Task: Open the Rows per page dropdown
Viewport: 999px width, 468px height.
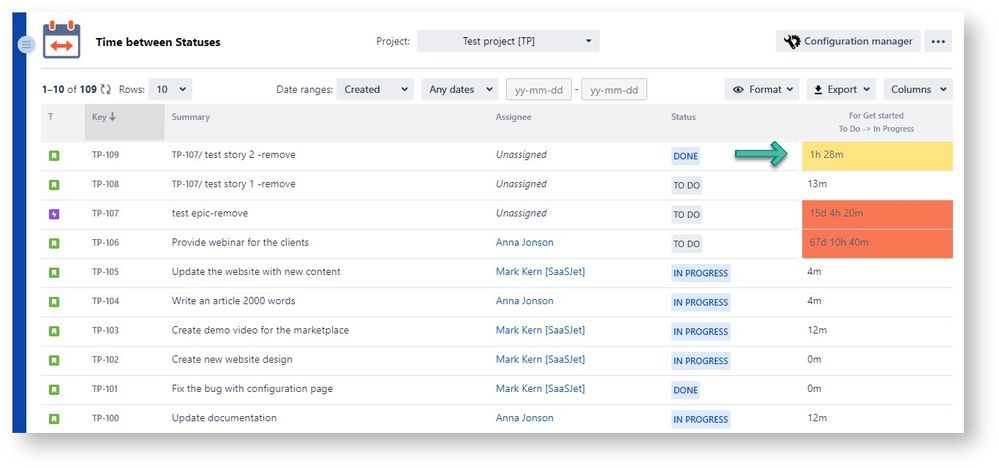Action: pos(170,90)
